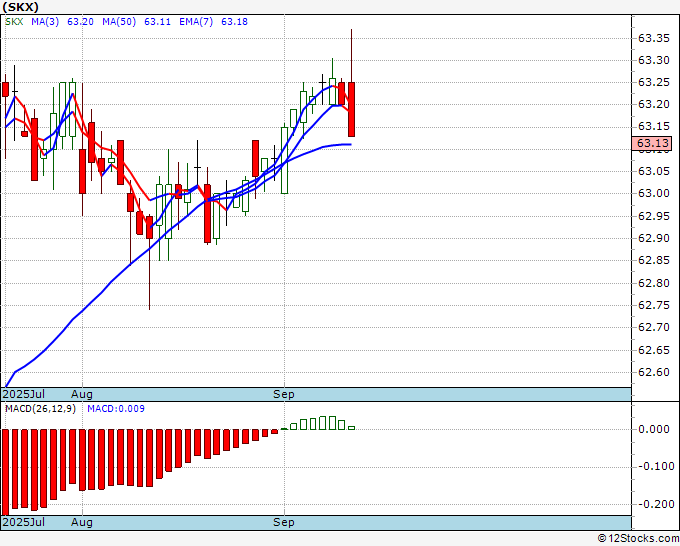Image resolution: width=680 pixels, height=546 pixels.
Task: Click the MA(3) value 63.20
Action: click(x=80, y=22)
